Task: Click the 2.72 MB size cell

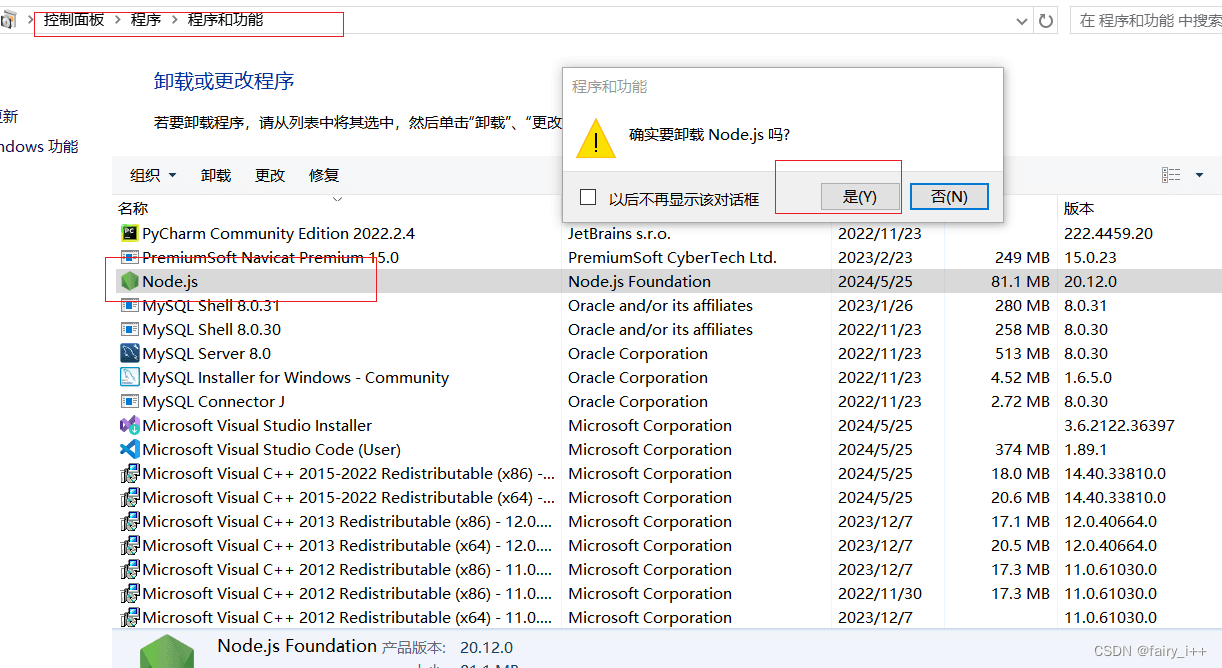Action: 1020,401
